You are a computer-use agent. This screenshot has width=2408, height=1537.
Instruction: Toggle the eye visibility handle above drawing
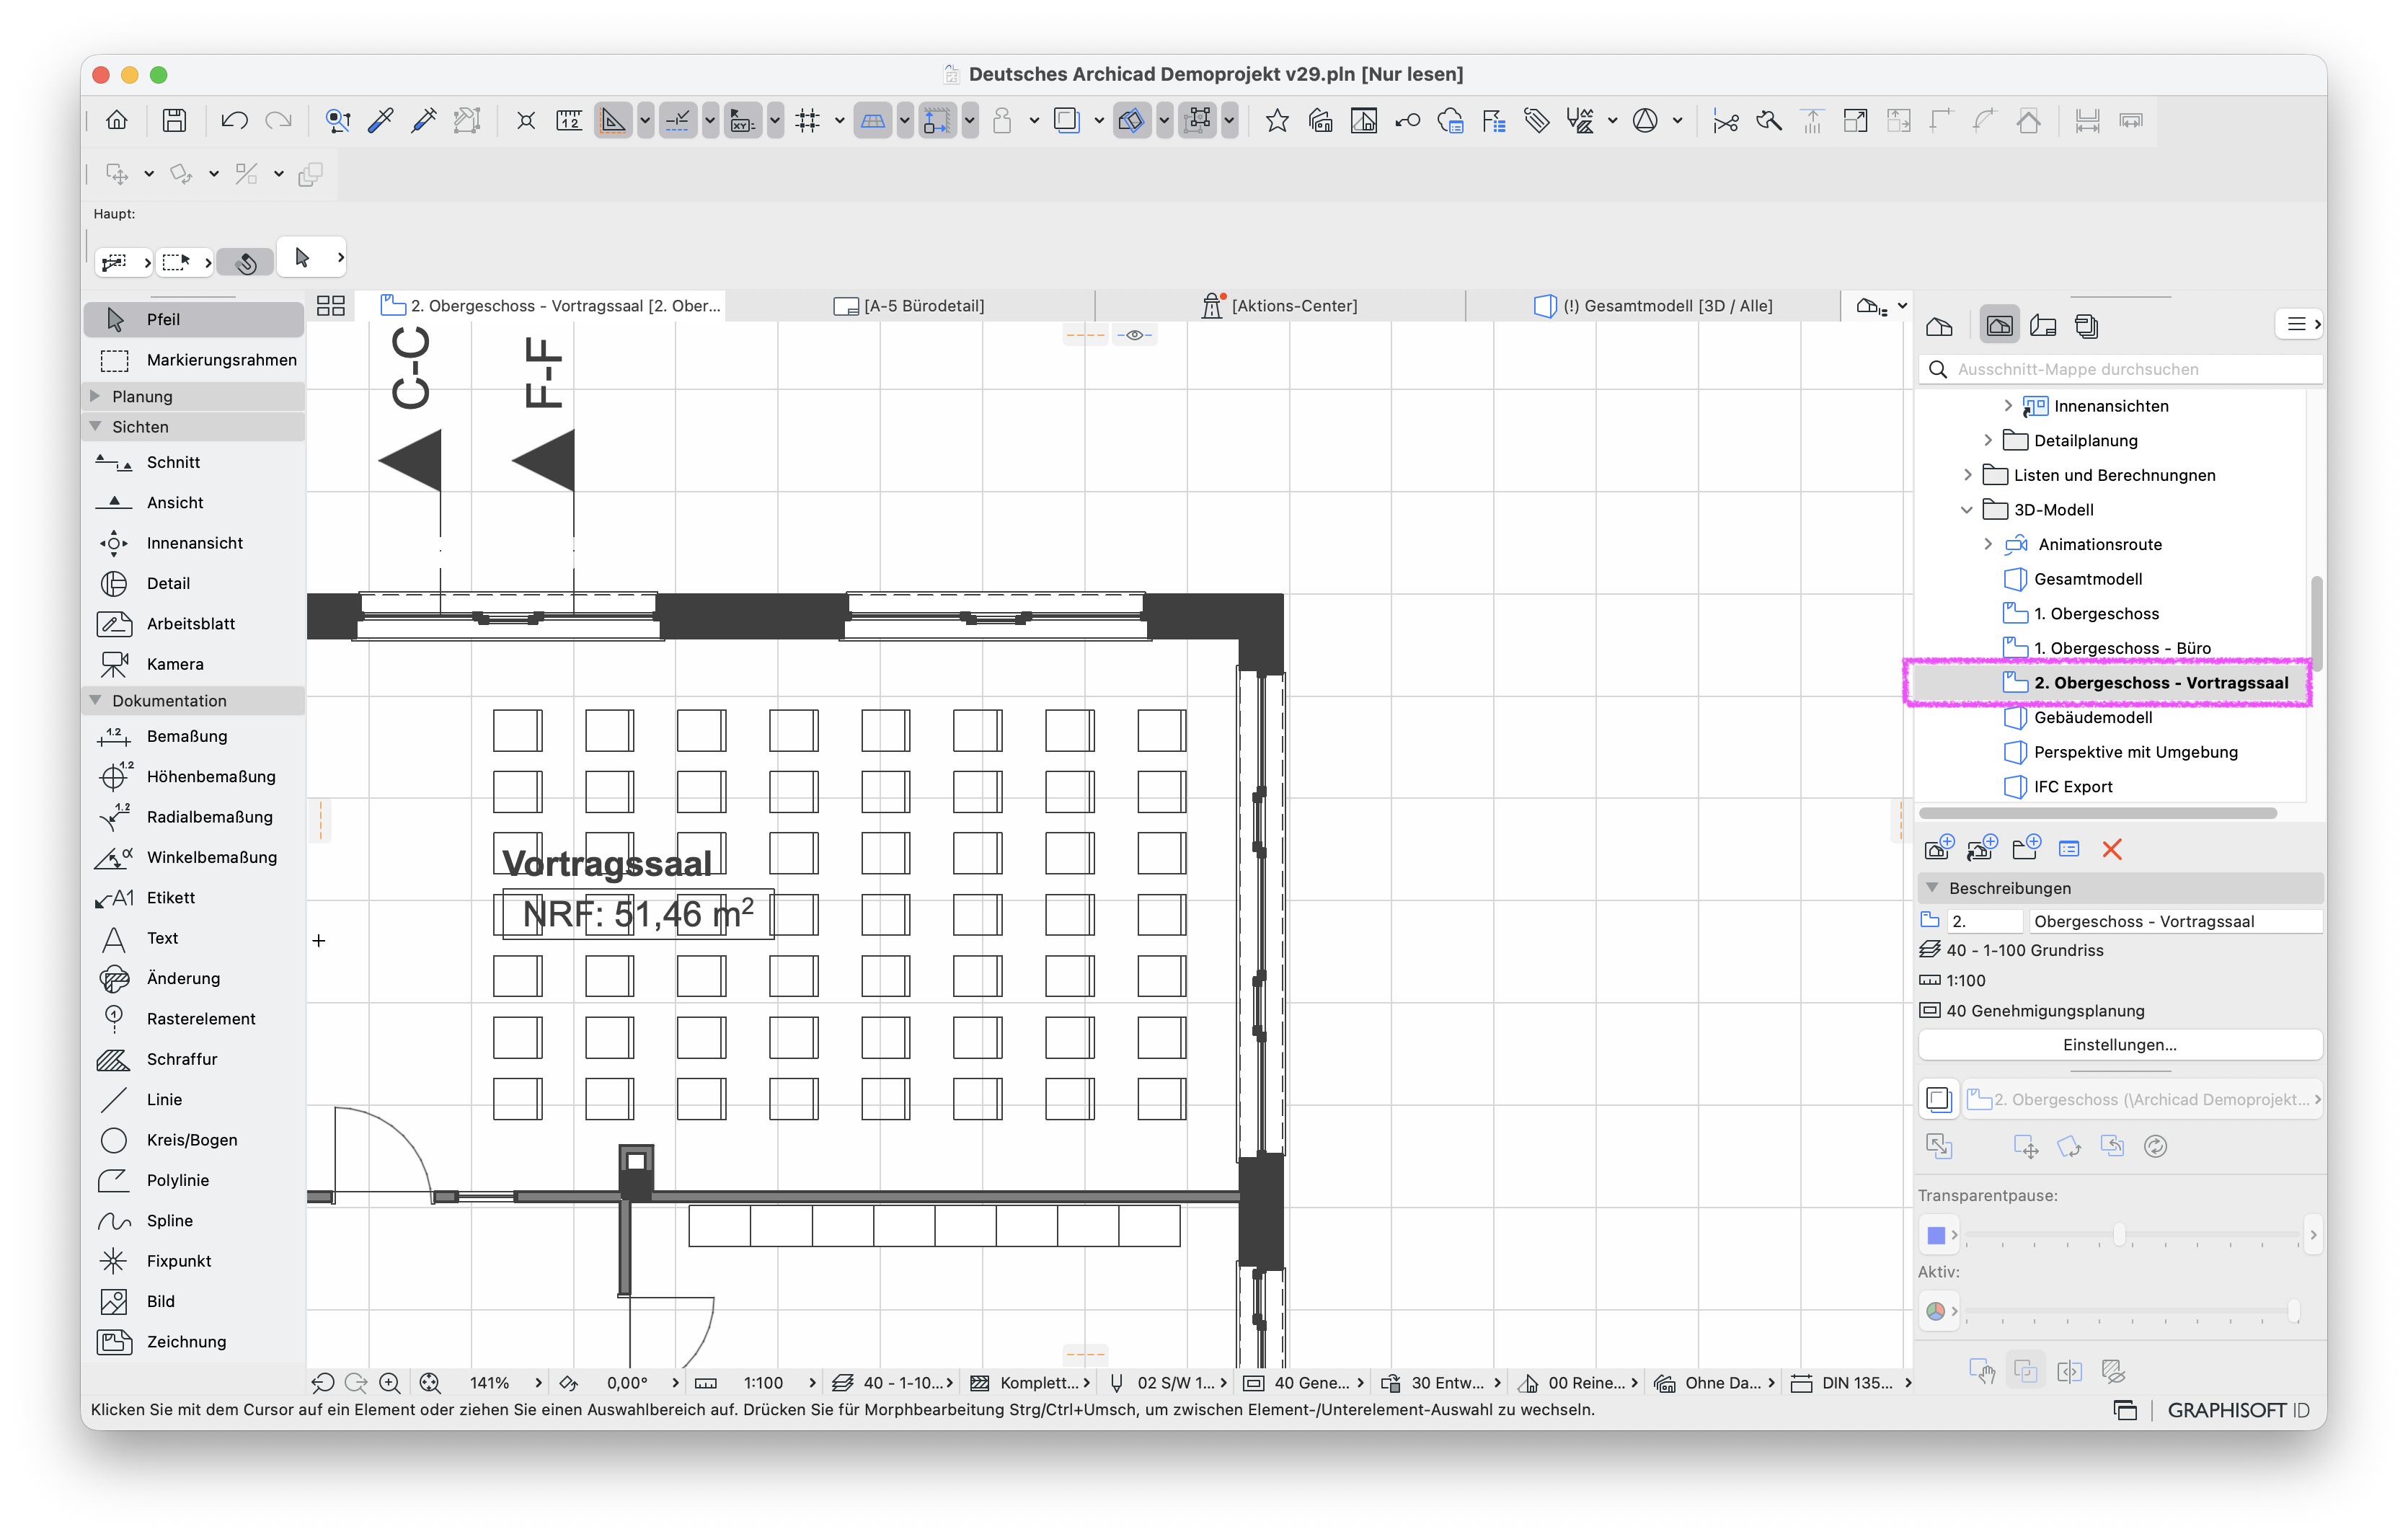(x=1134, y=335)
